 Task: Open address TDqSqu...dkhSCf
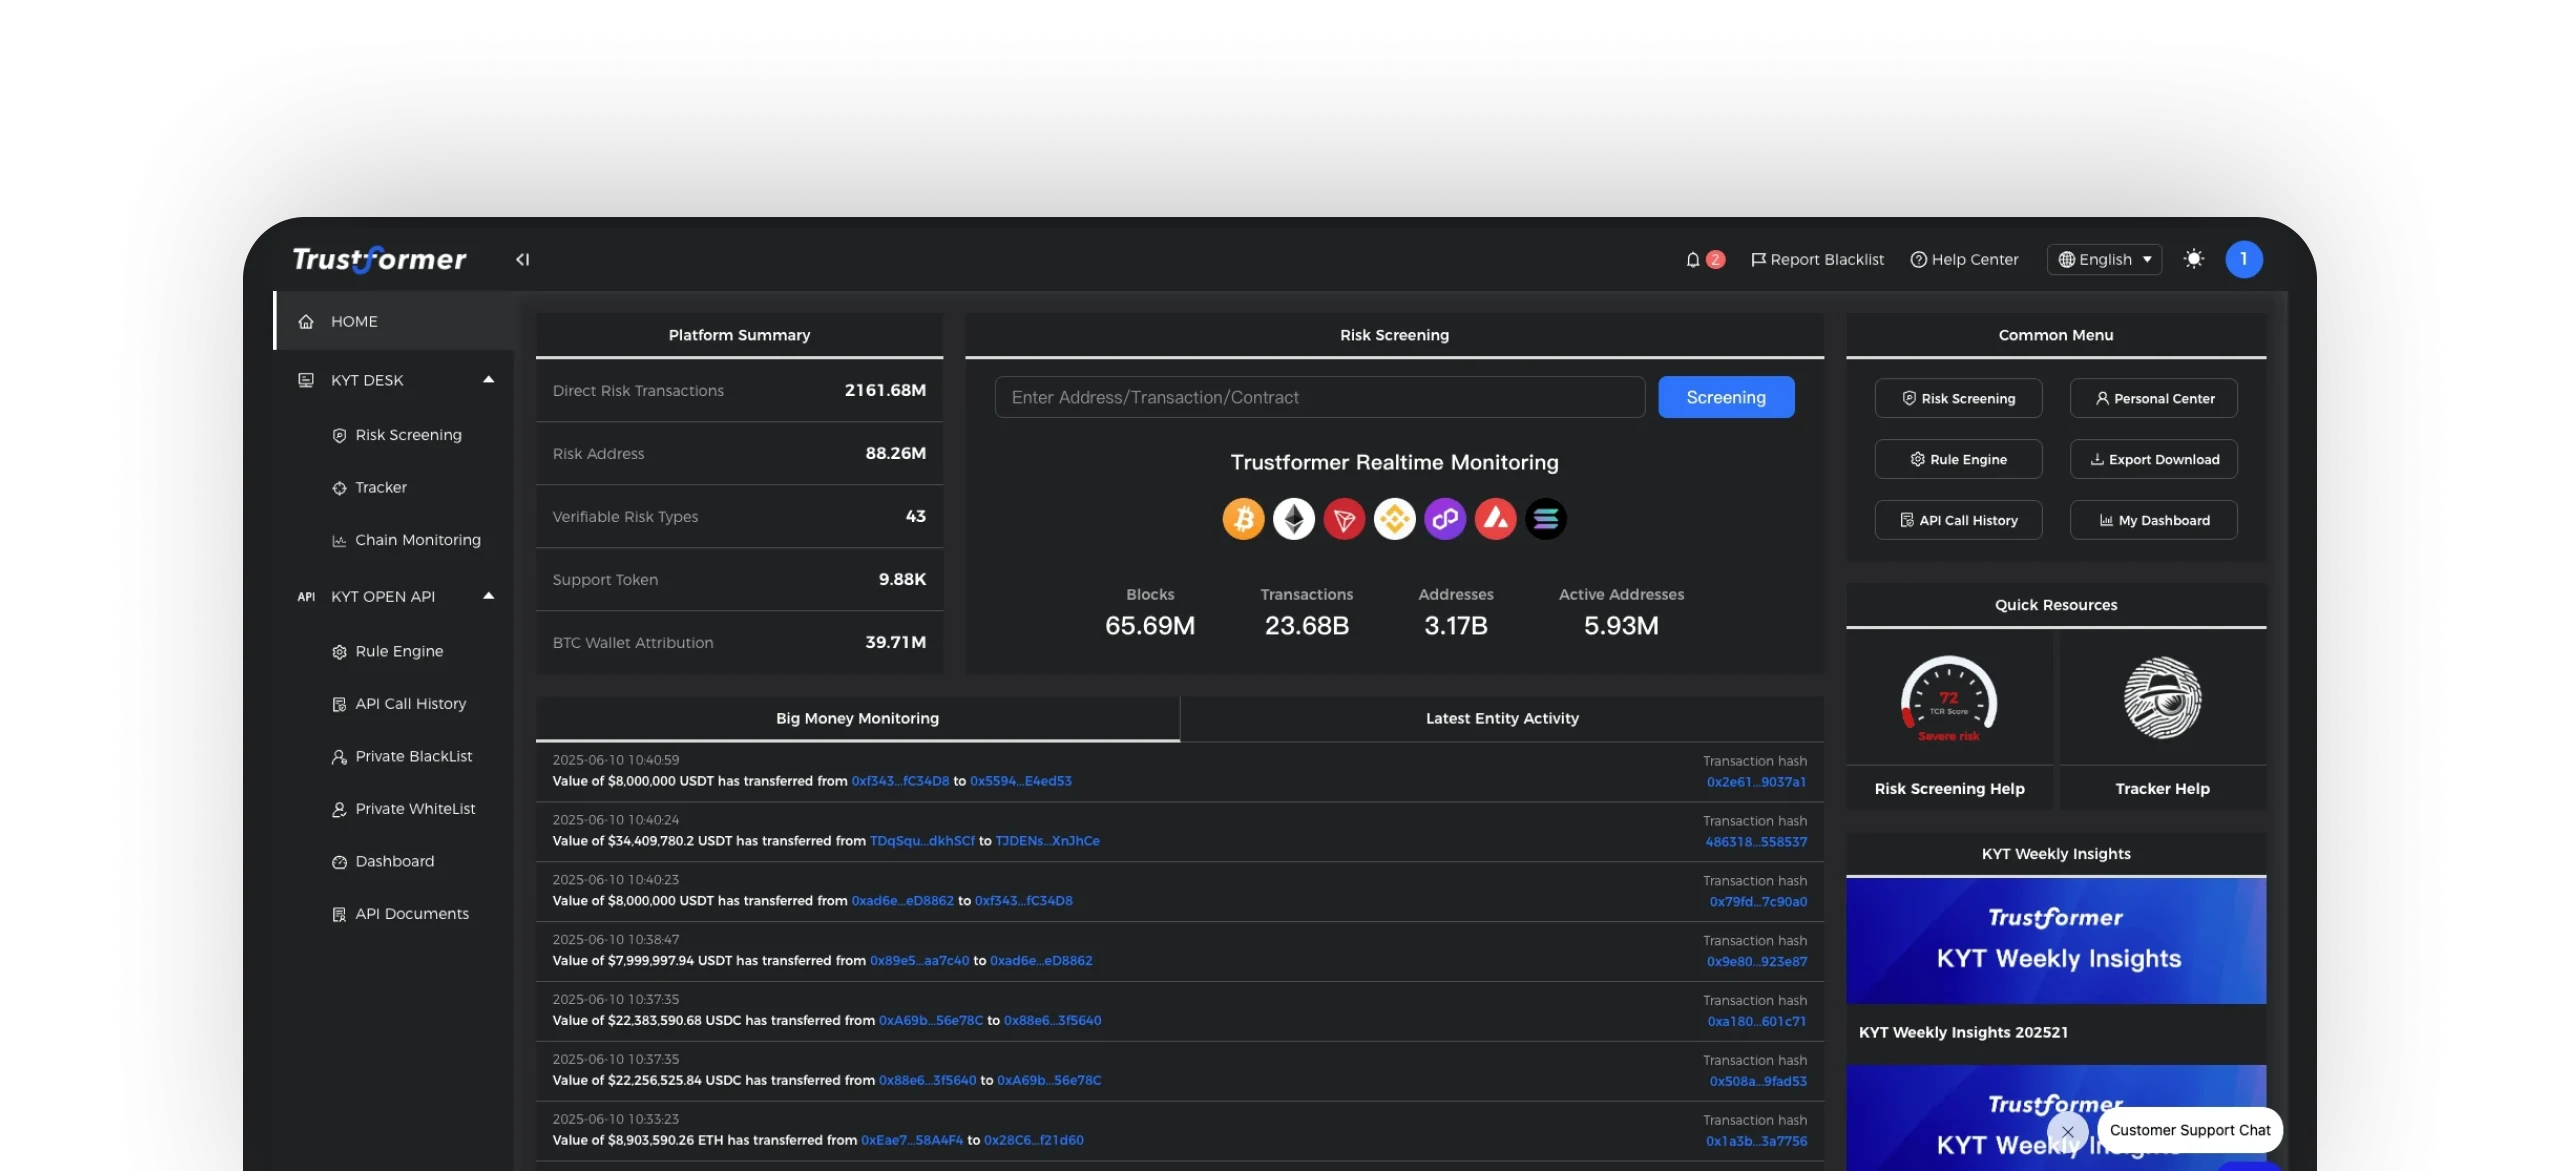click(x=922, y=841)
